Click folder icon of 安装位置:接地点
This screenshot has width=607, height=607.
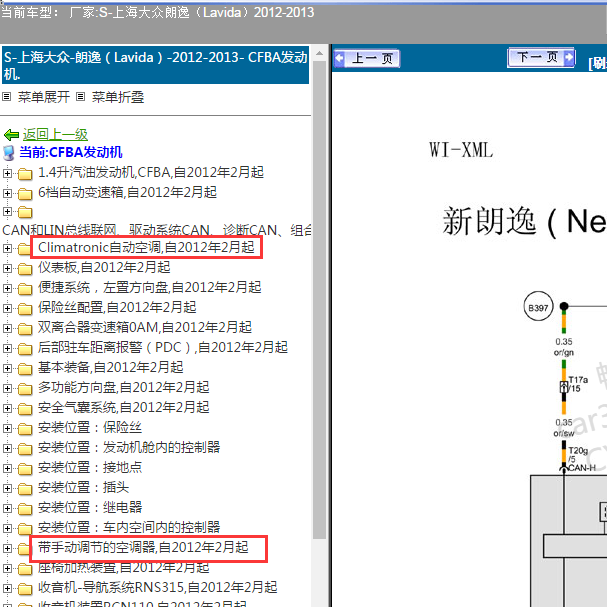(x=25, y=468)
